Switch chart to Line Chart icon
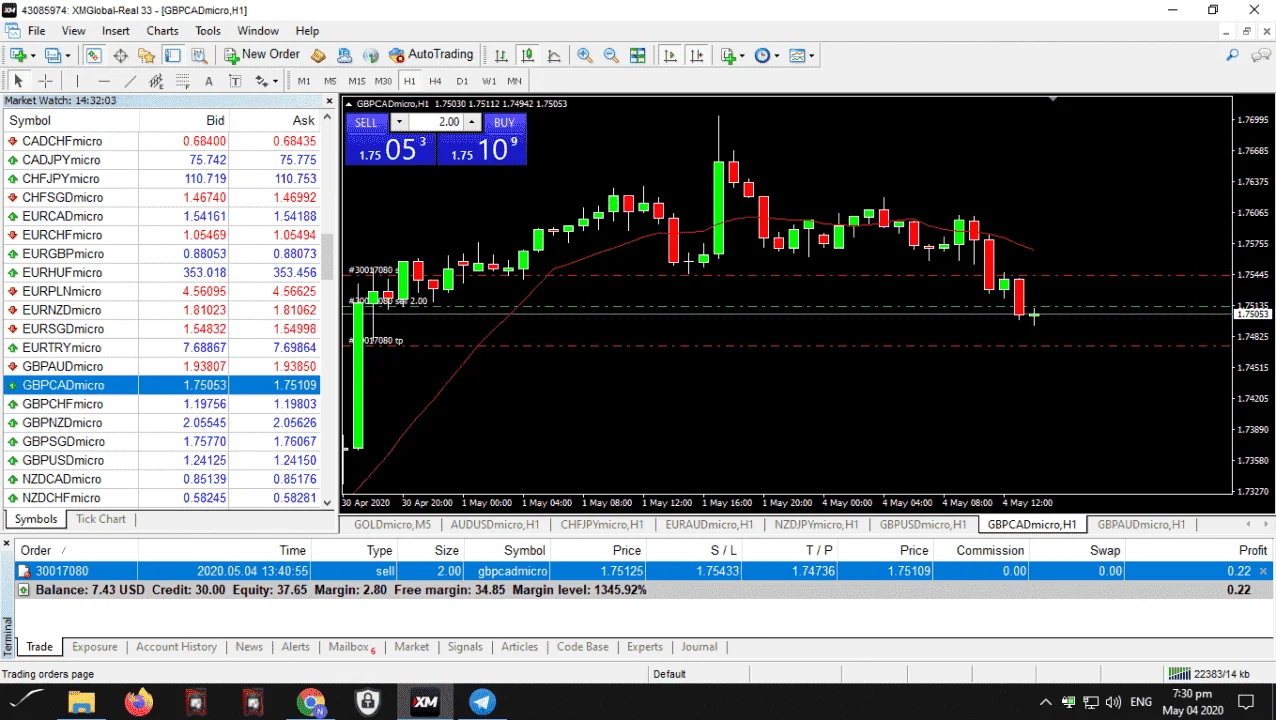The height and width of the screenshot is (720, 1276). click(x=553, y=55)
